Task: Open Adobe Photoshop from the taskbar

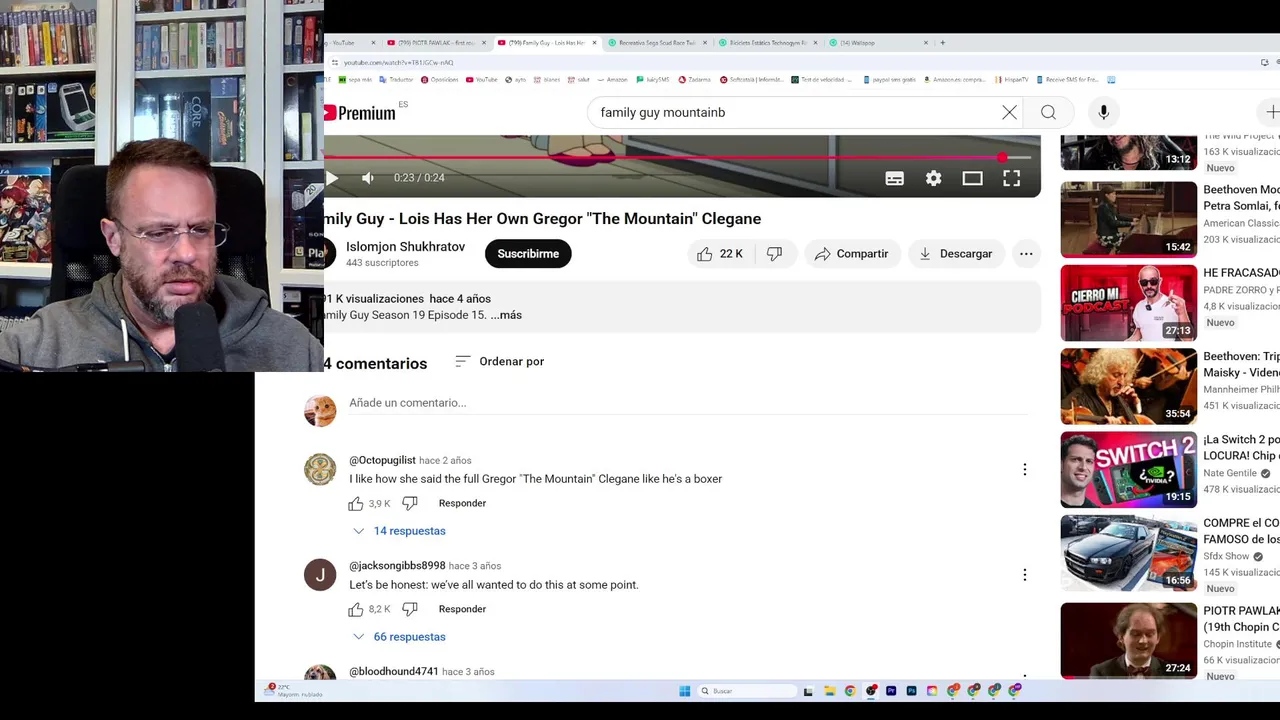Action: [912, 691]
